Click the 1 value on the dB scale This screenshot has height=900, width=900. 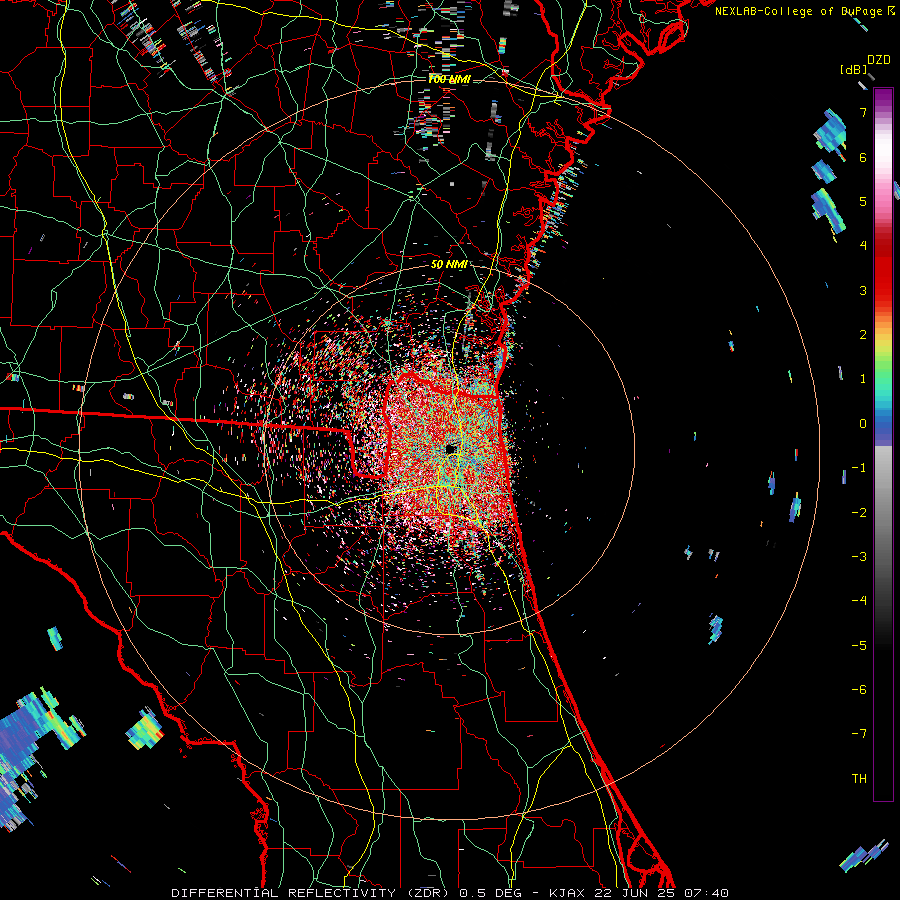tap(863, 379)
